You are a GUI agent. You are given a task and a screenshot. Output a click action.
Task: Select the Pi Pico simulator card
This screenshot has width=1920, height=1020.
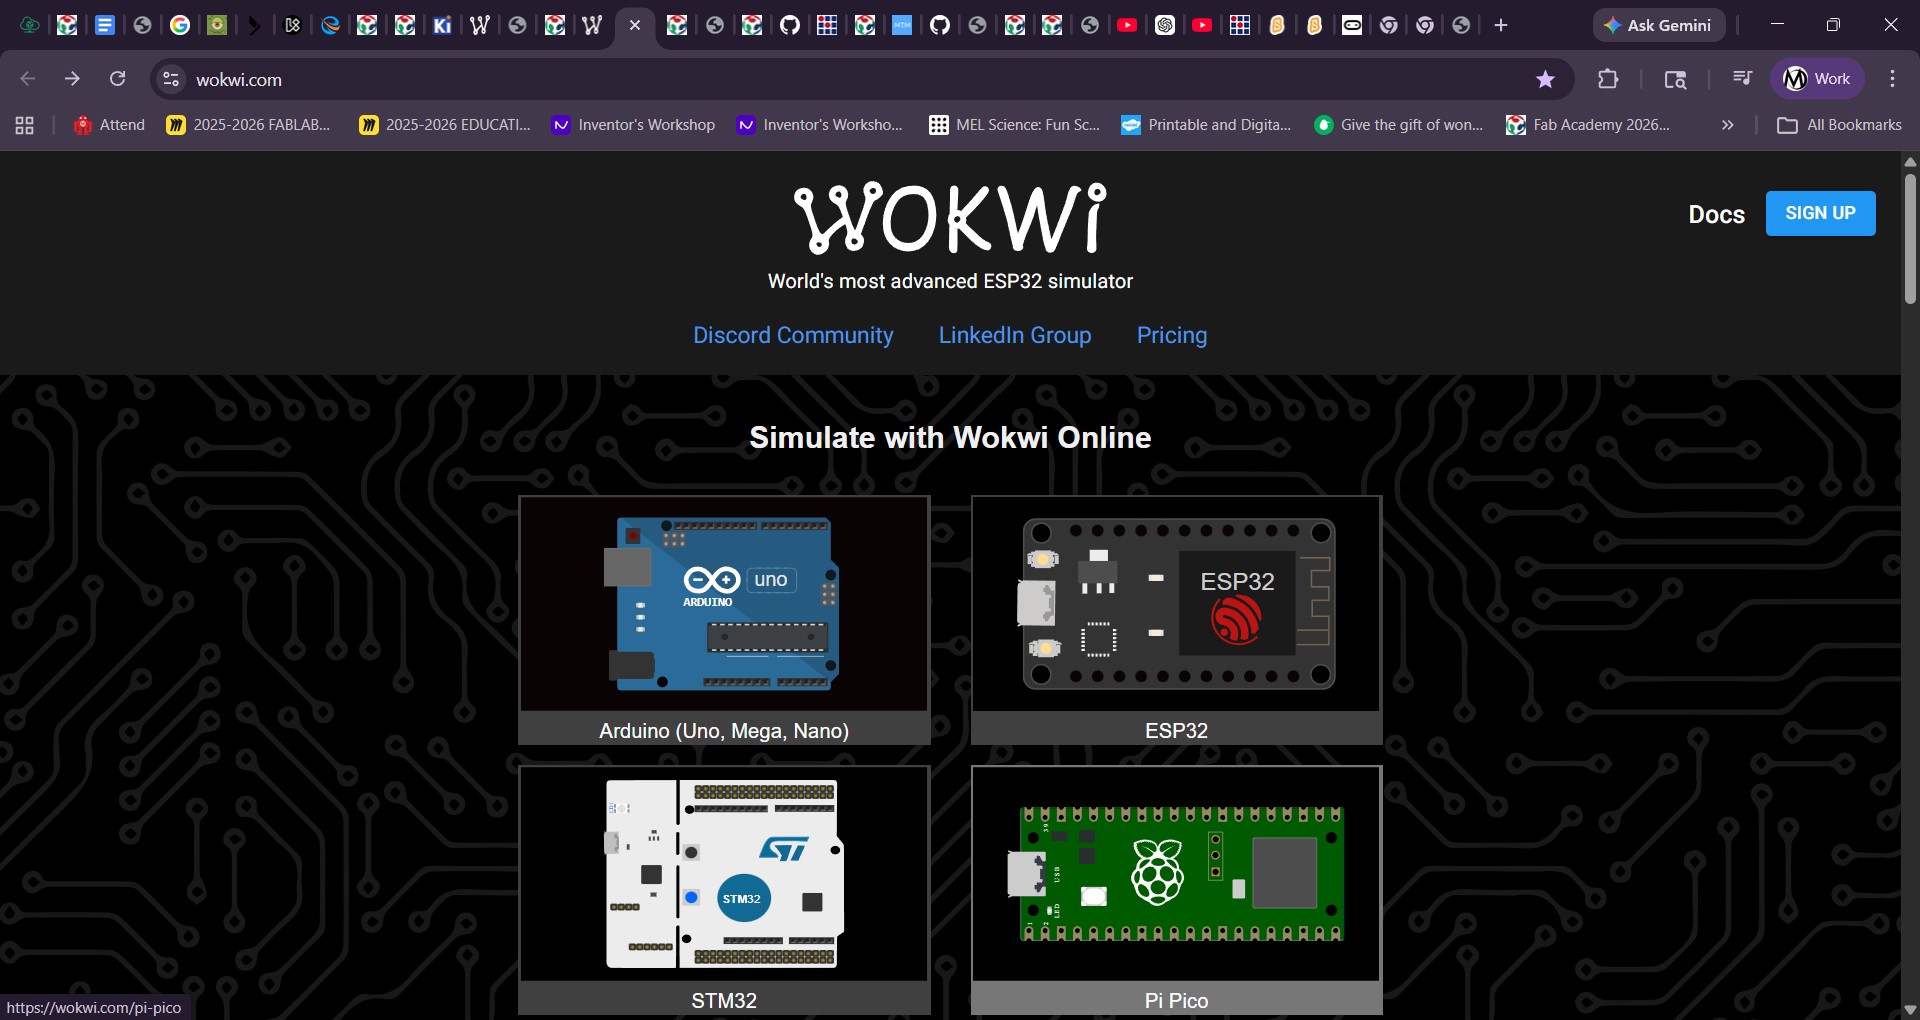click(1176, 890)
